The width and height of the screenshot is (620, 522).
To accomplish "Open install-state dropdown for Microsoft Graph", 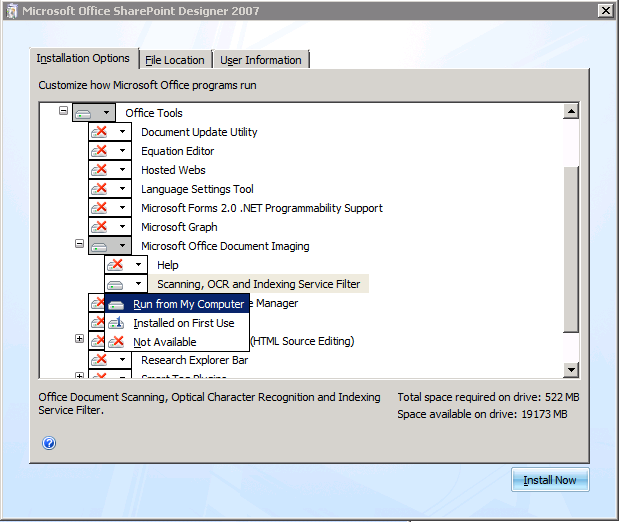I will point(110,227).
